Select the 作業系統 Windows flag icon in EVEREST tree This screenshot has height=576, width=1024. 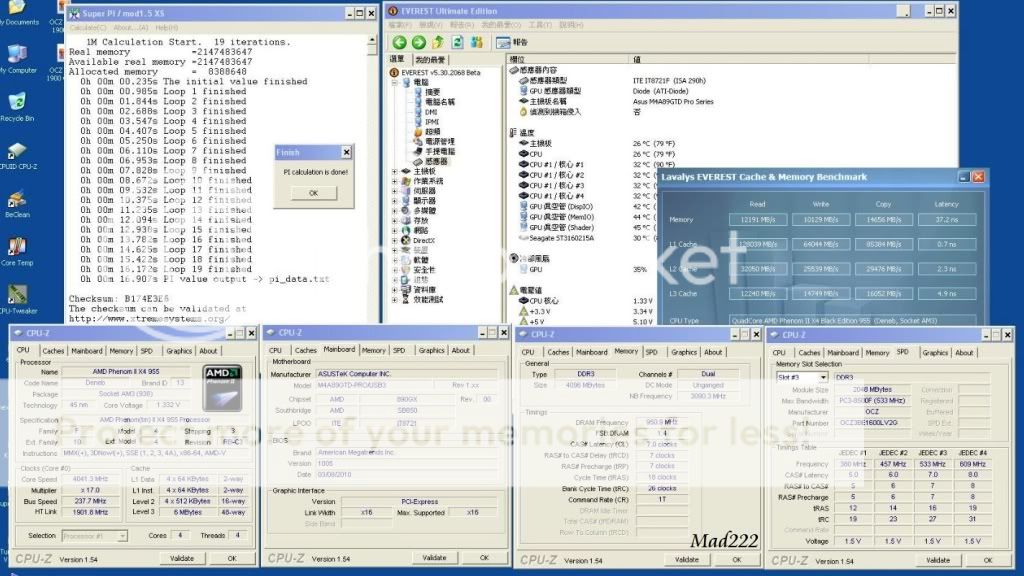point(406,181)
